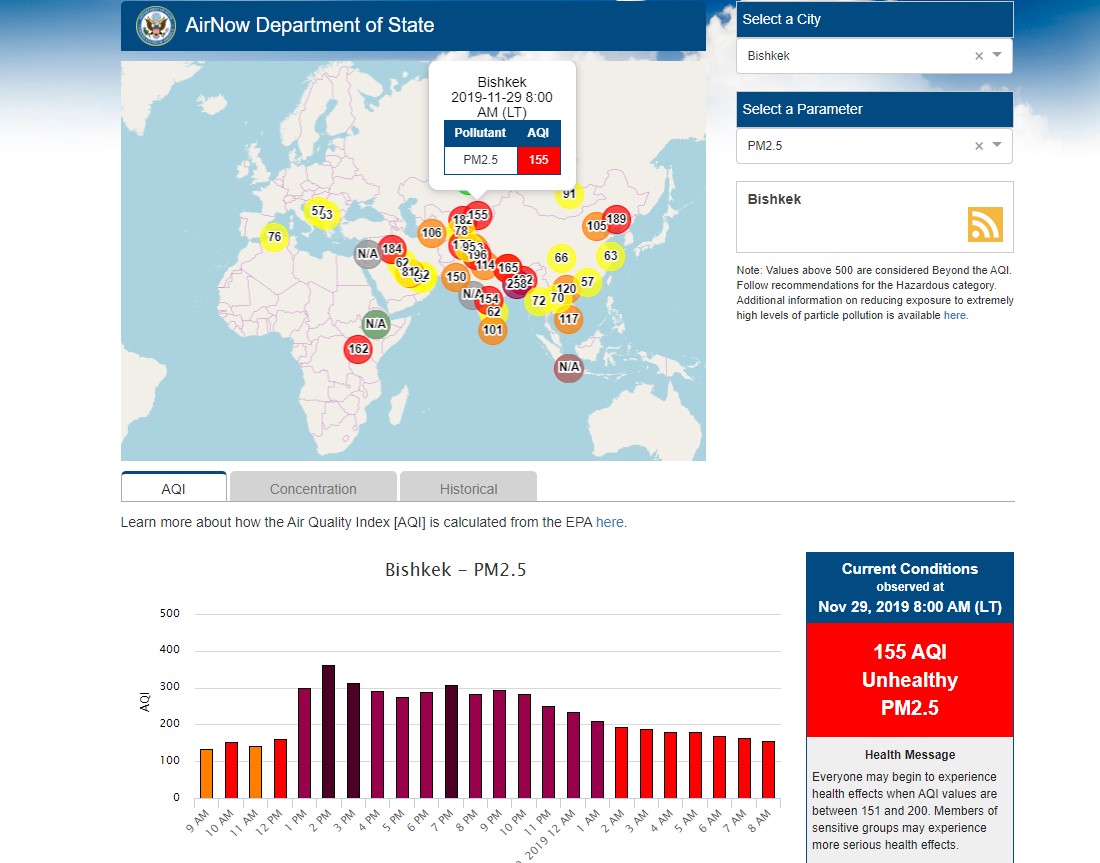Open the Historical tab
1100x863 pixels.
[468, 489]
